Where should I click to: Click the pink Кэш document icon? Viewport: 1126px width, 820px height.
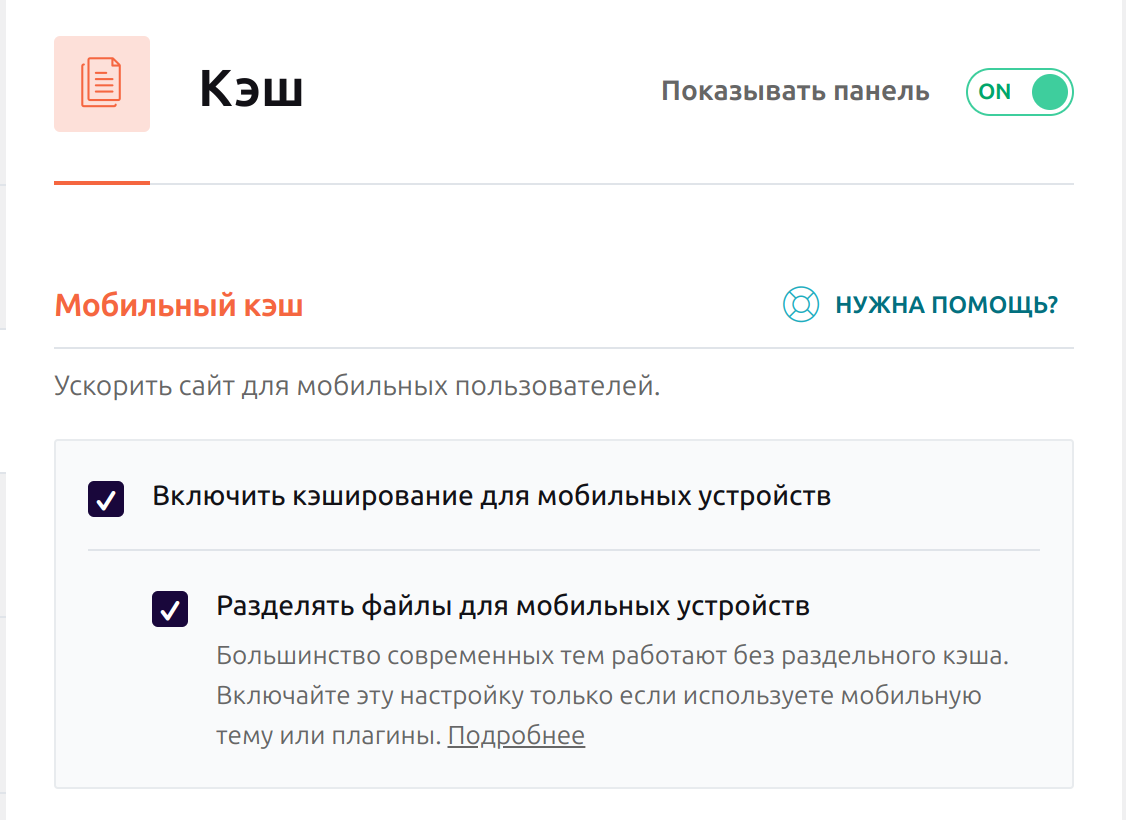[x=102, y=84]
